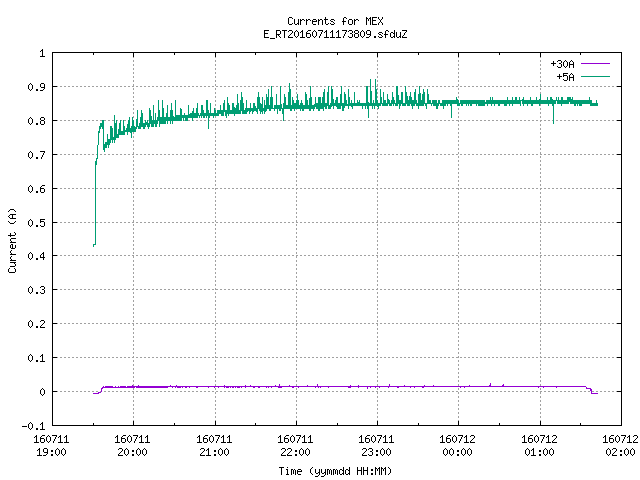640x480 pixels.
Task: Click the '+30A' legend label
Action: click(562, 64)
